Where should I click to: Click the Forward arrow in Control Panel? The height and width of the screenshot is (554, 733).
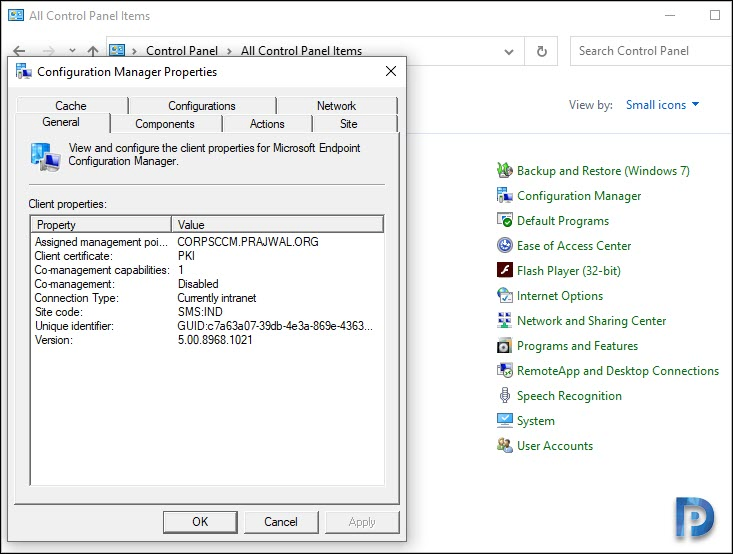[x=49, y=50]
